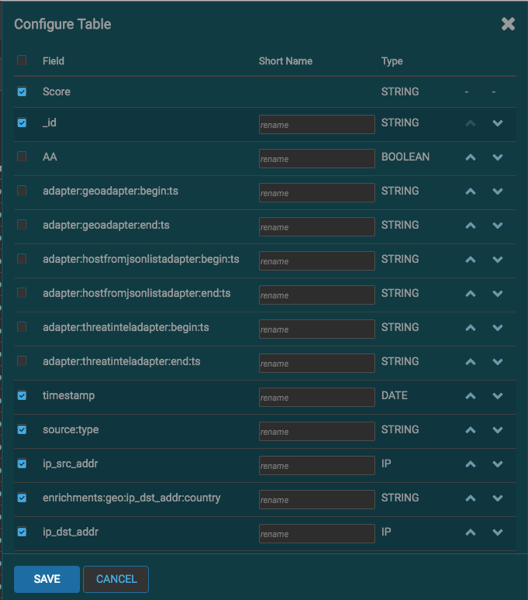The width and height of the screenshot is (528, 600).
Task: Uncheck the Score field checkbox
Action: pyautogui.click(x=22, y=92)
